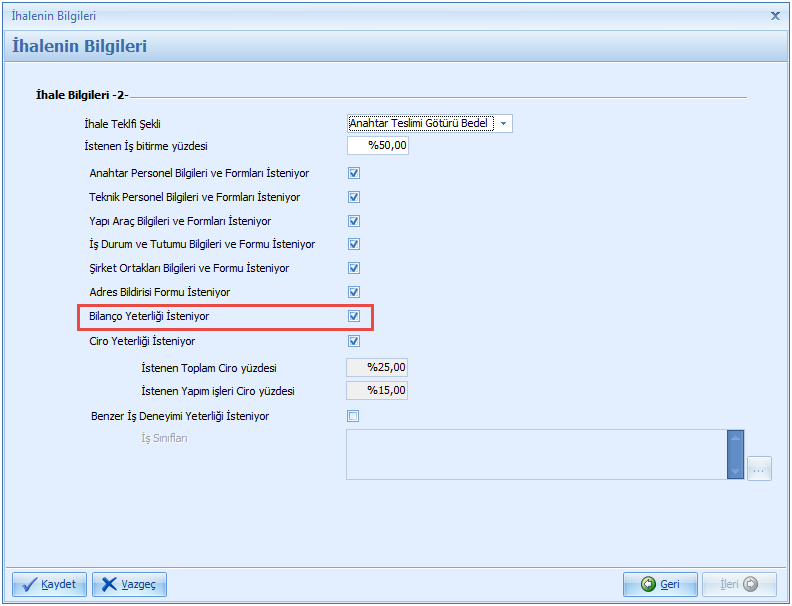Image resolution: width=792 pixels, height=606 pixels.
Task: Uncheck Anahtar Personel Bilgileri ve Formları
Action: (x=354, y=173)
